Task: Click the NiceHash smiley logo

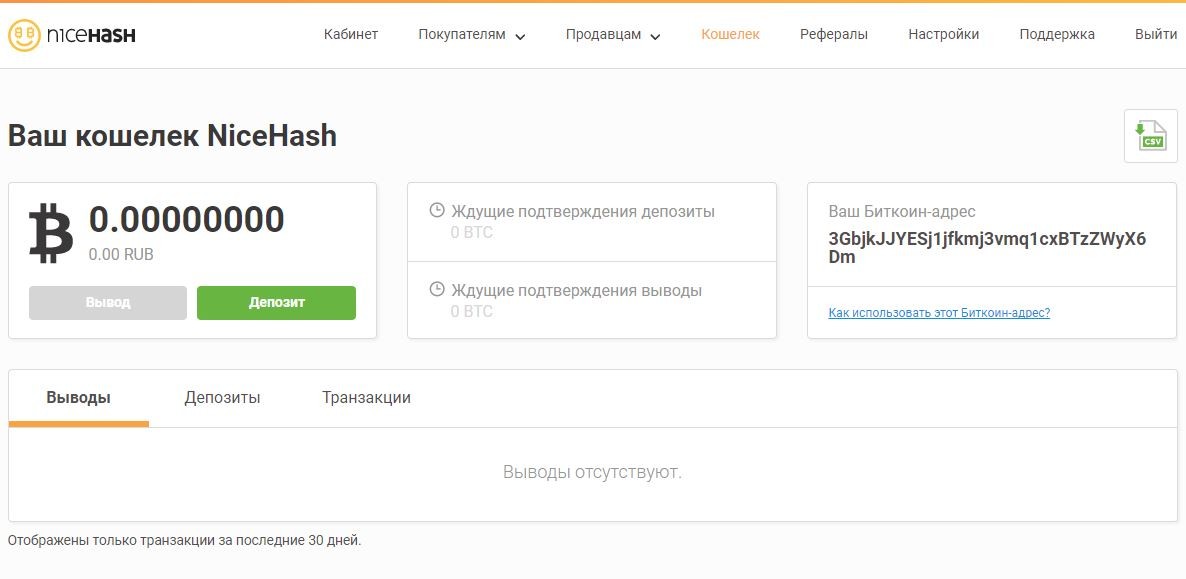Action: tap(23, 35)
